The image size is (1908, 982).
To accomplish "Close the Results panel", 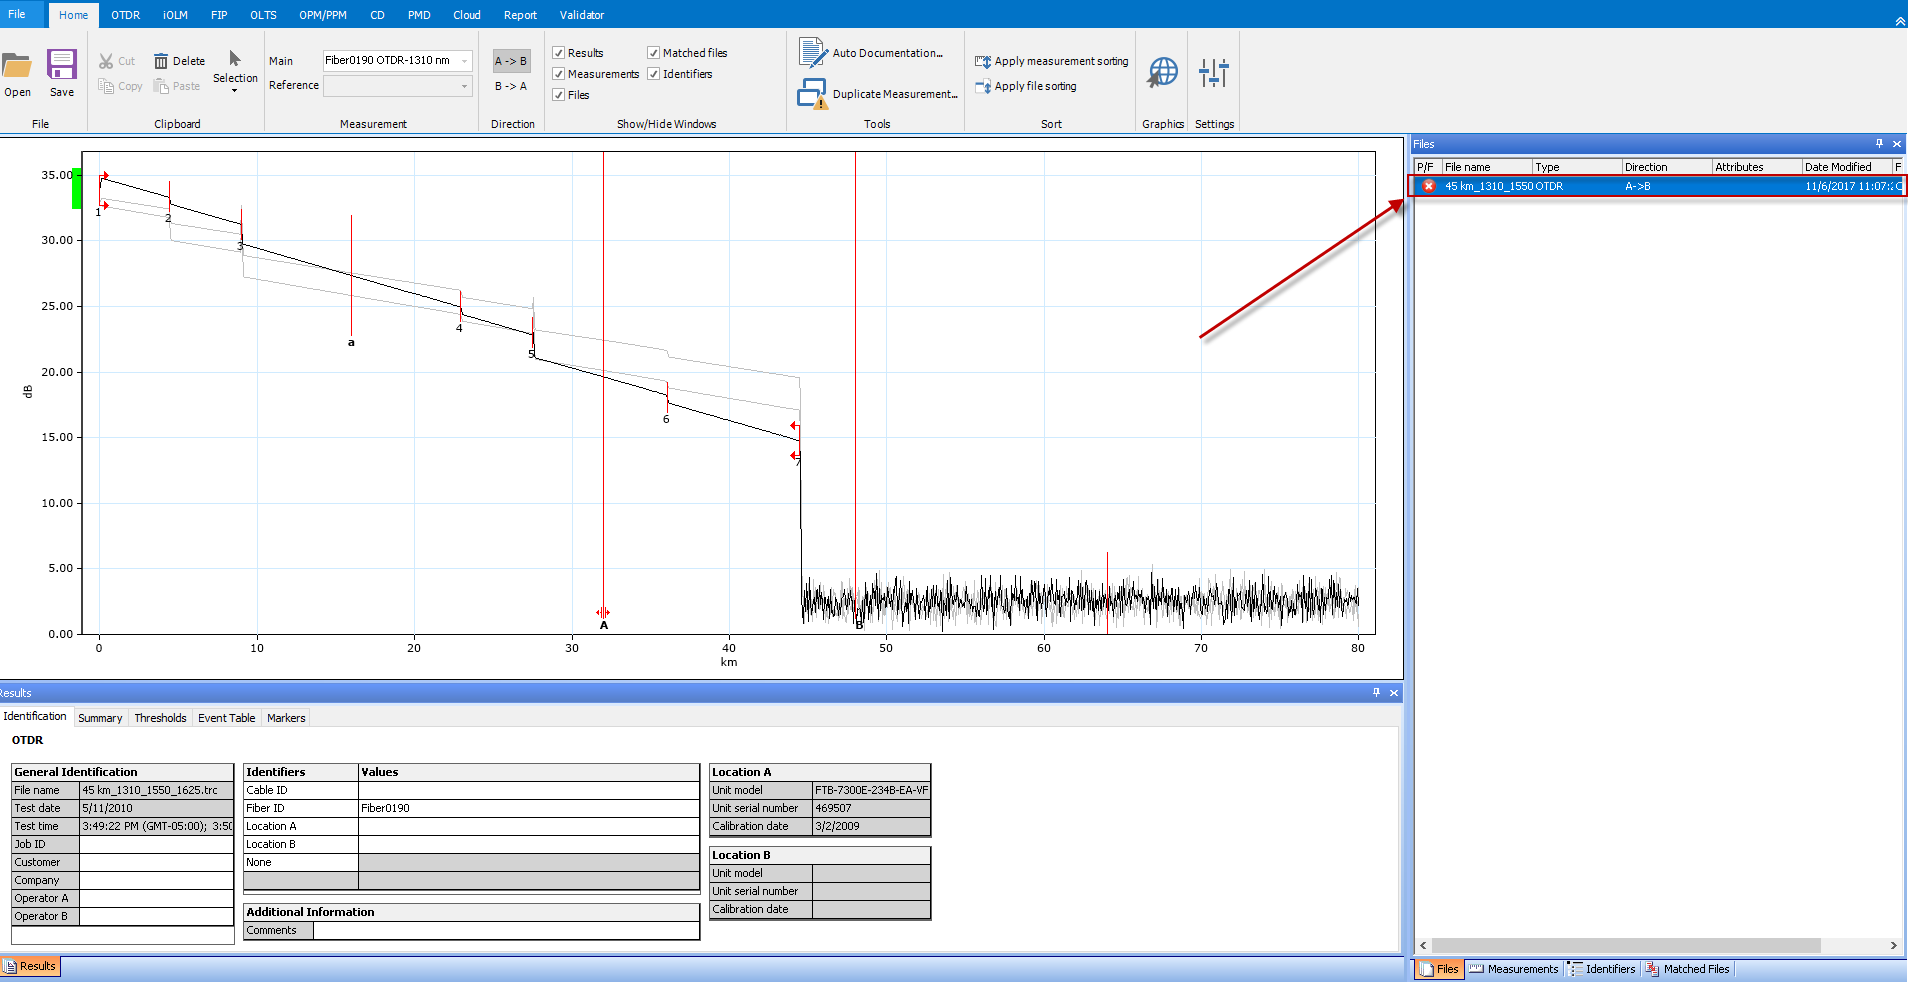I will pos(1394,692).
